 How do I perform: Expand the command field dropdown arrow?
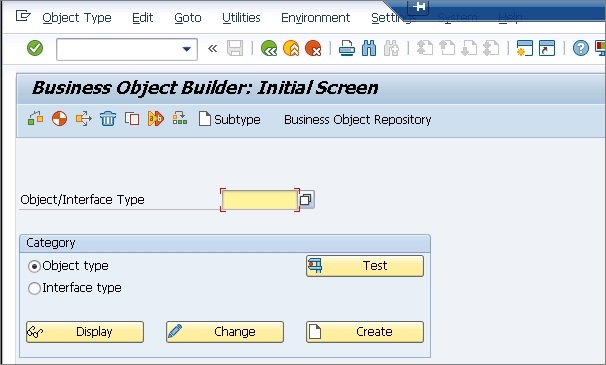[187, 49]
